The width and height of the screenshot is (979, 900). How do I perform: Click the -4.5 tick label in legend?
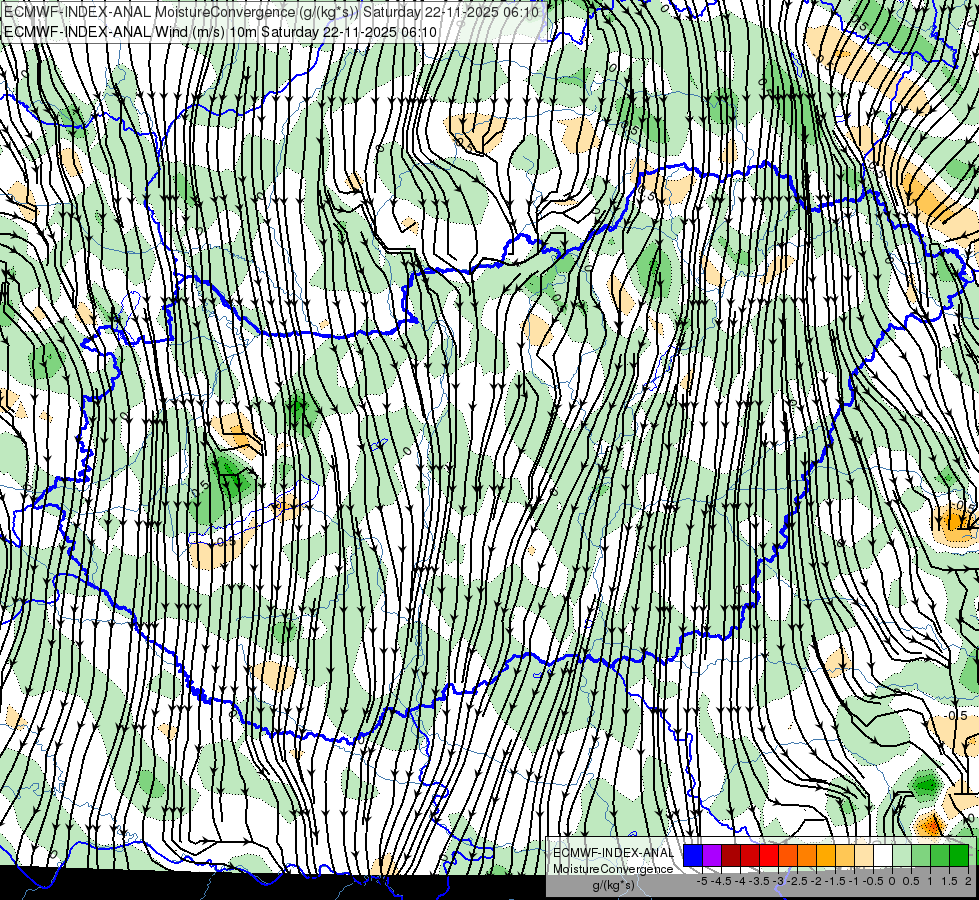pyautogui.click(x=721, y=881)
